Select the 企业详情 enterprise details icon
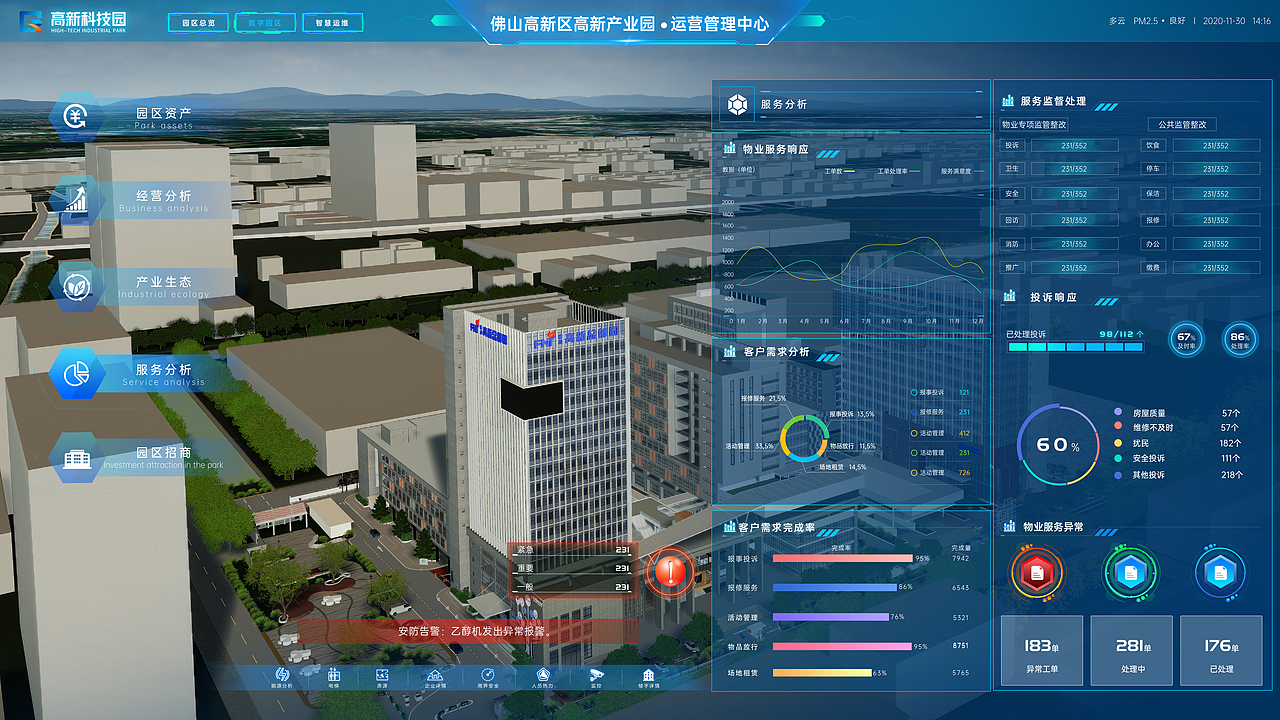The width and height of the screenshot is (1280, 720). [435, 675]
